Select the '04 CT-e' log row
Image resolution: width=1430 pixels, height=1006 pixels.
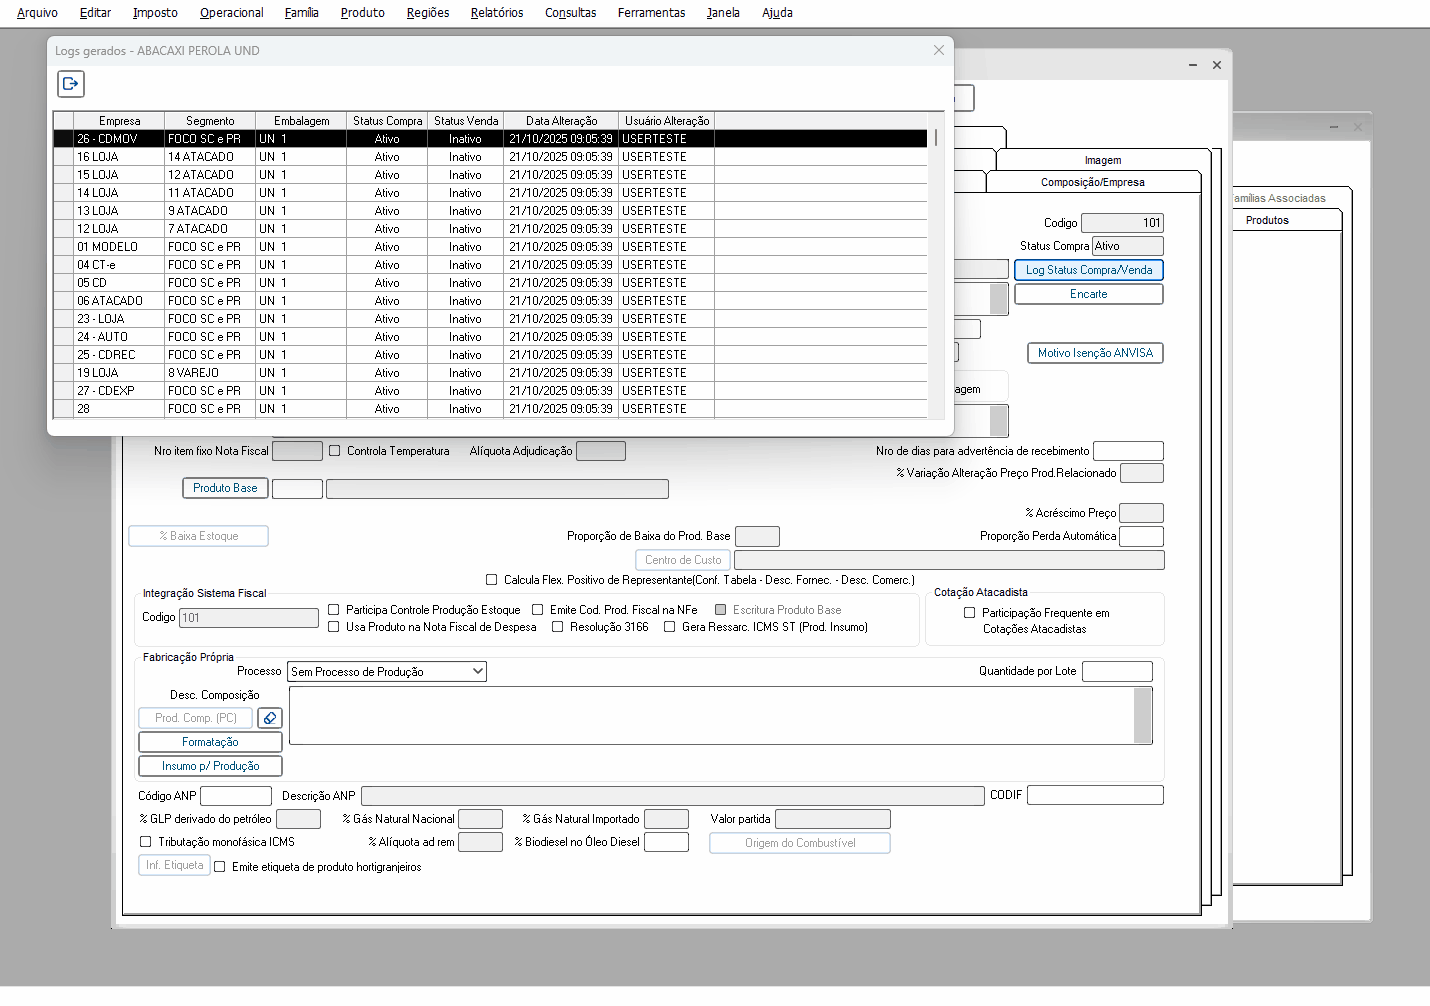[491, 265]
